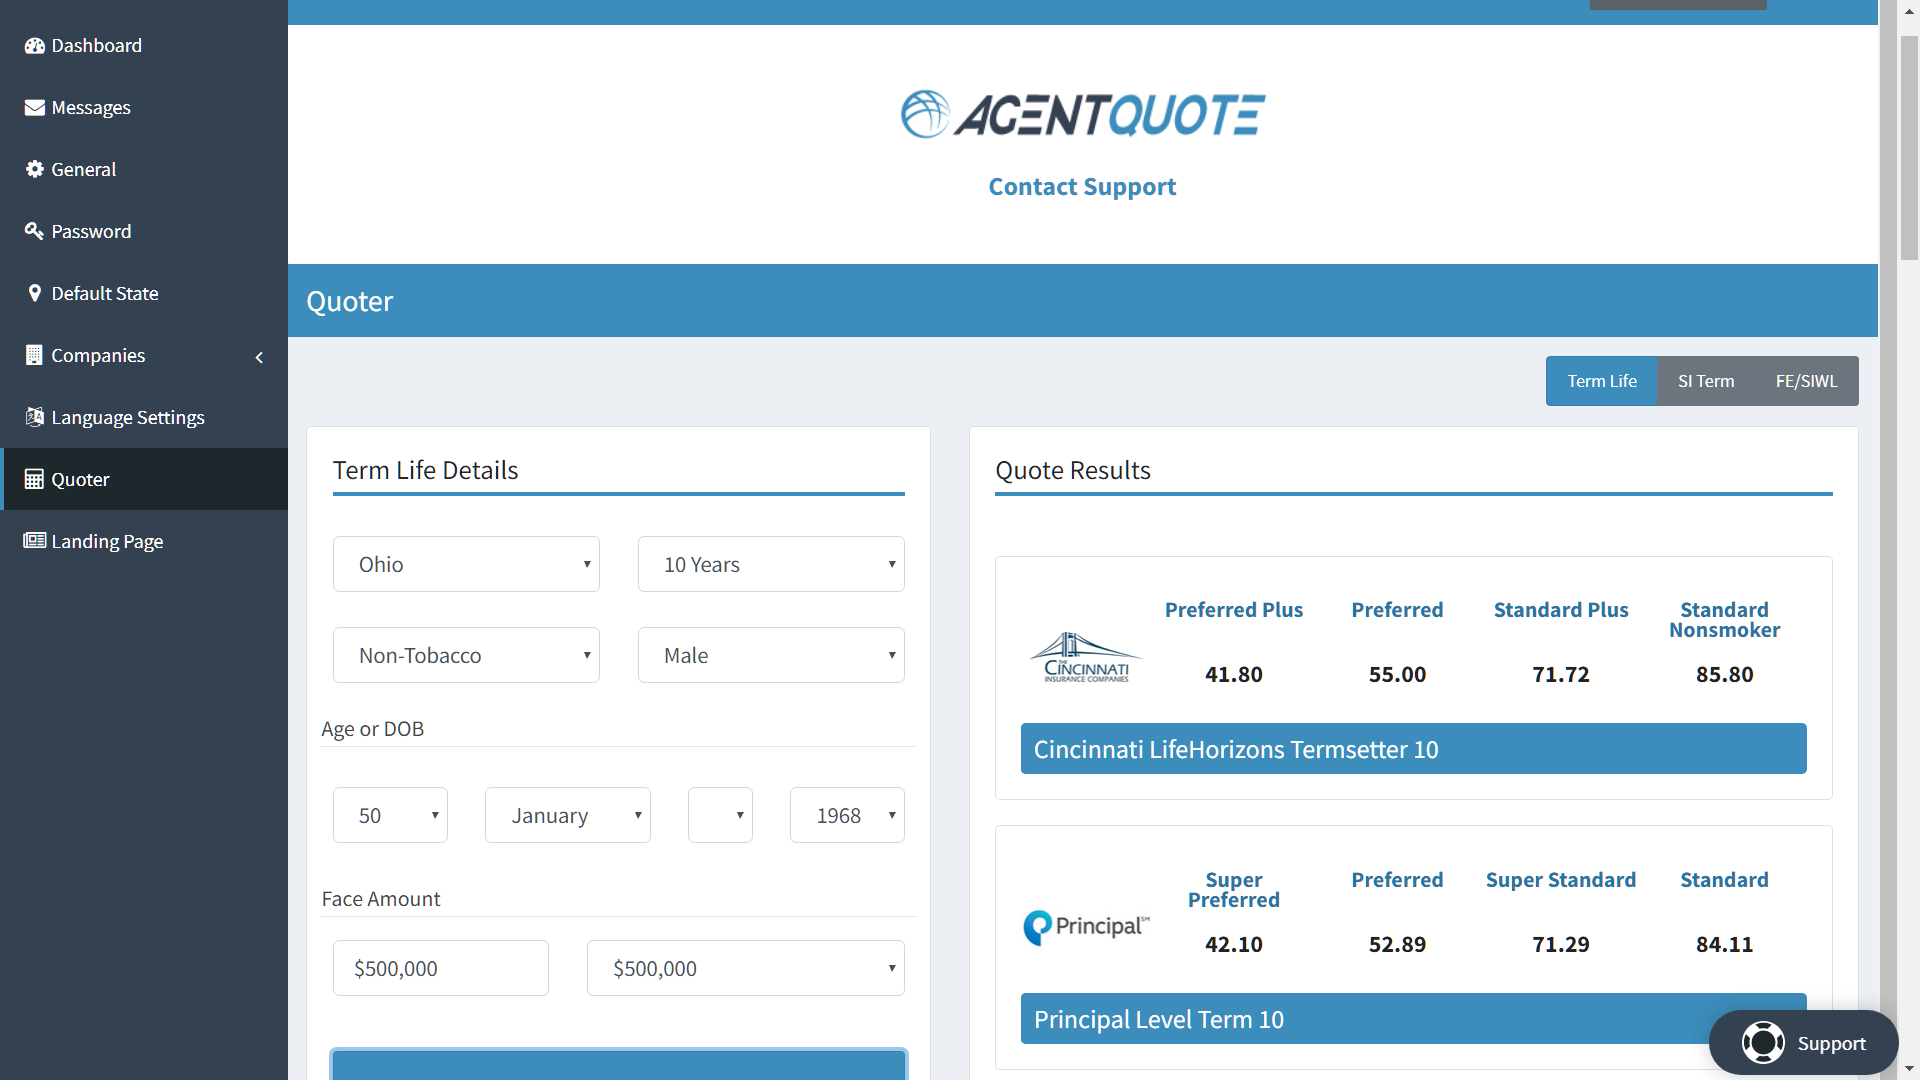Click Contact Support link
Viewport: 1920px width, 1080px height.
[x=1082, y=187]
